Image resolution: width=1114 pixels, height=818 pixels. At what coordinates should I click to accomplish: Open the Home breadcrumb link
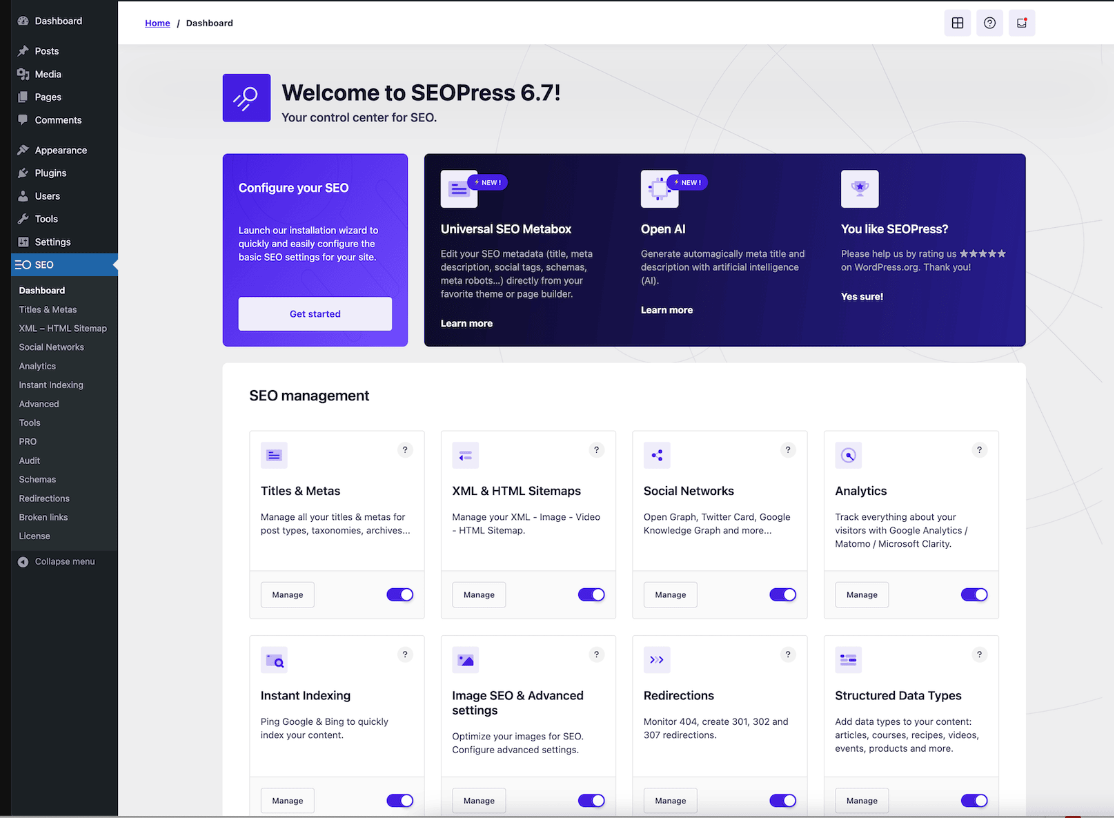pos(157,22)
